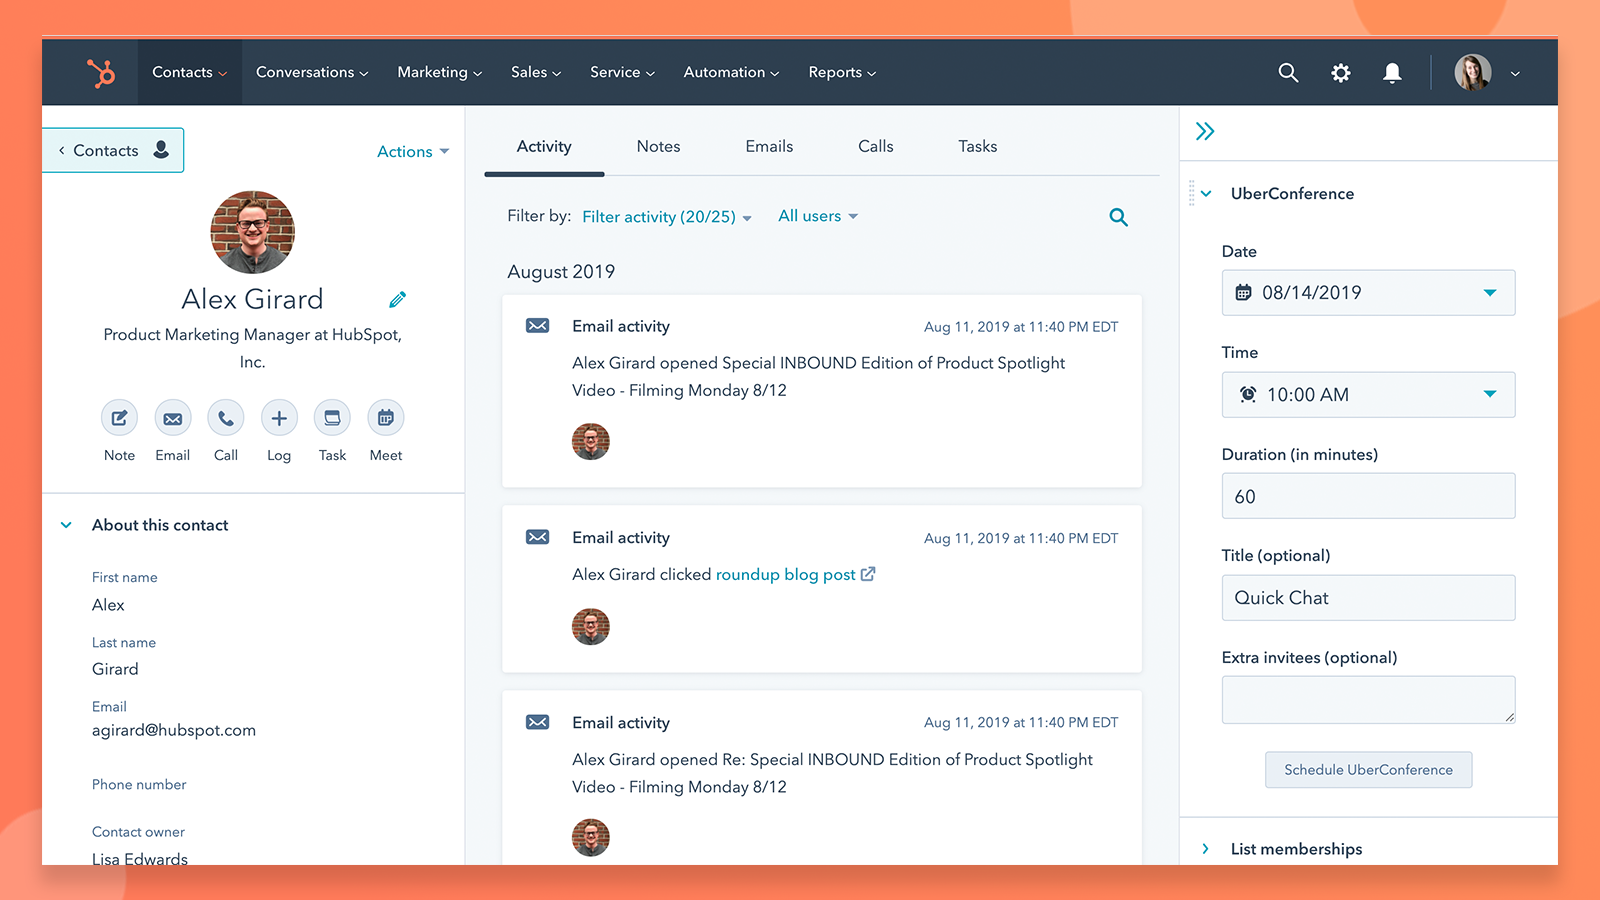The height and width of the screenshot is (900, 1600).
Task: Collapse the UberConference section chevron
Action: tap(1206, 194)
